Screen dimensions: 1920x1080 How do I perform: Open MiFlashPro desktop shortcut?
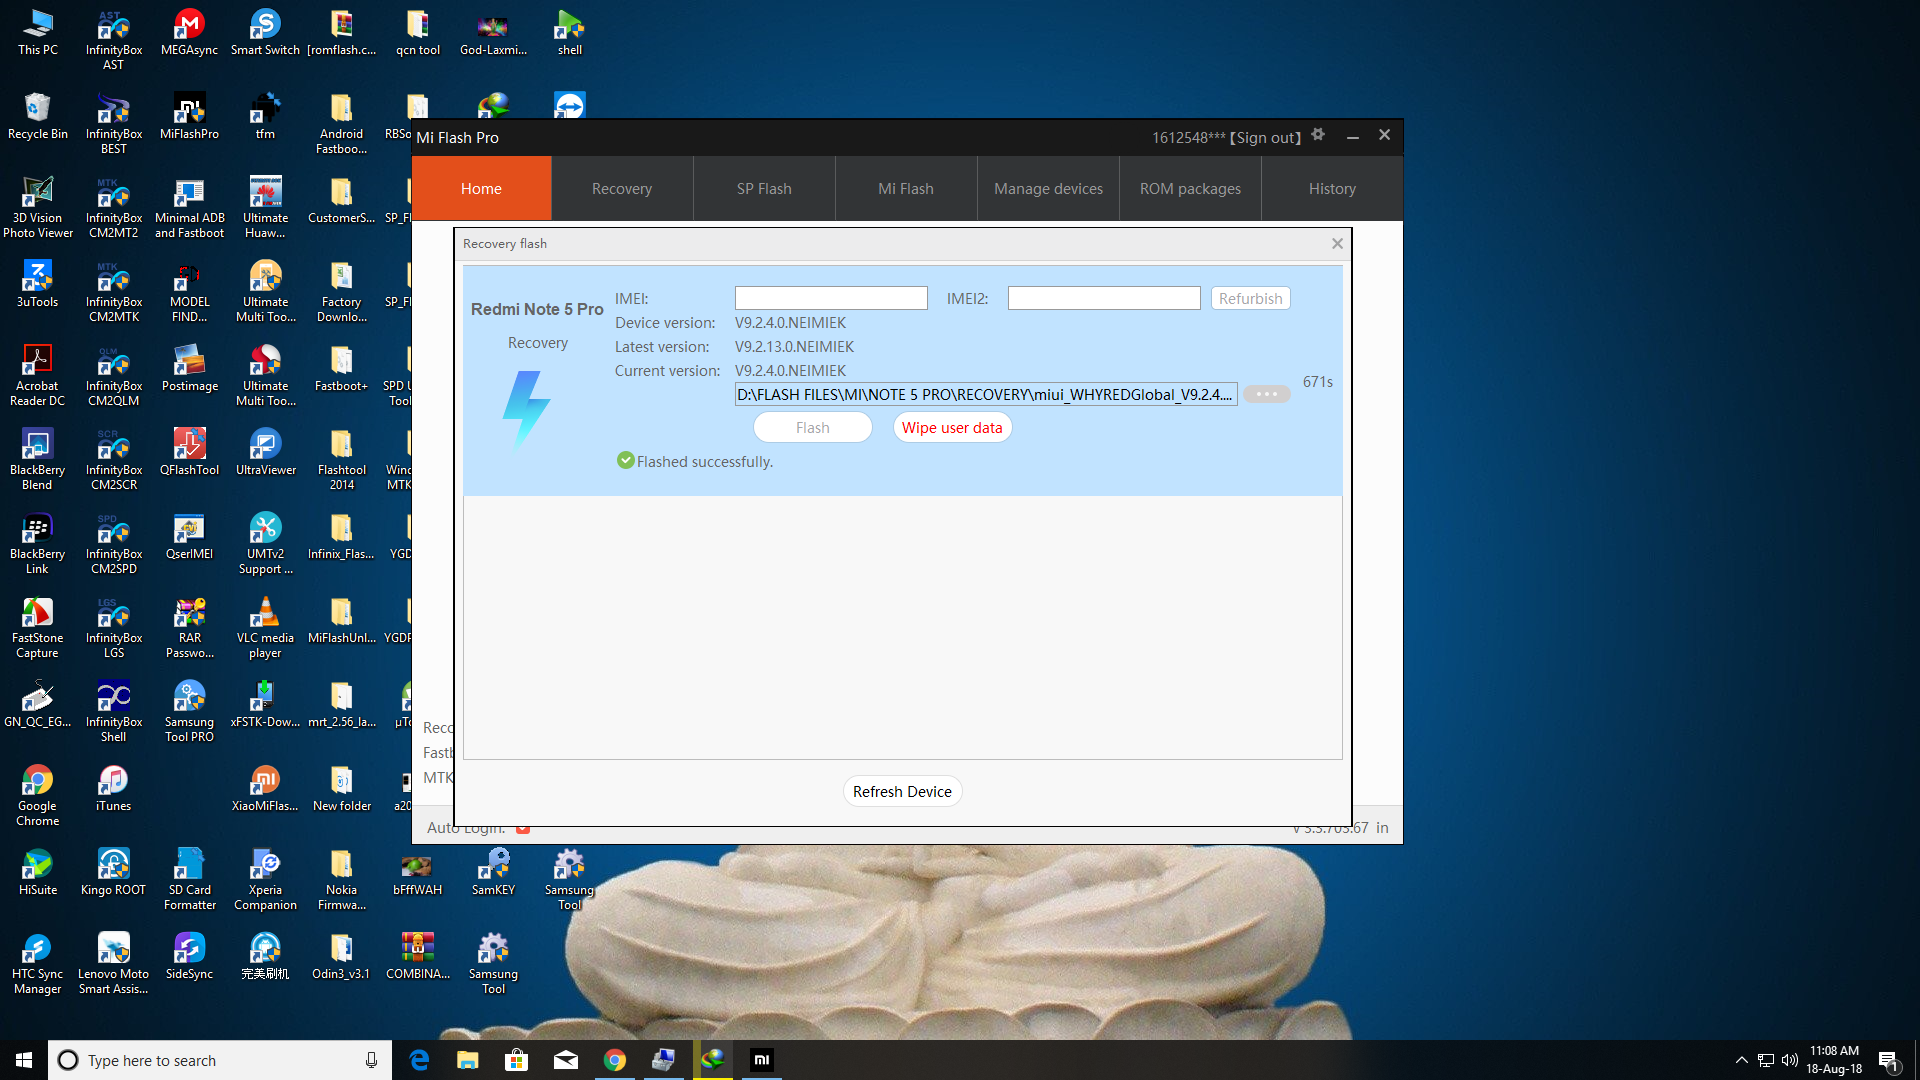[x=189, y=117]
